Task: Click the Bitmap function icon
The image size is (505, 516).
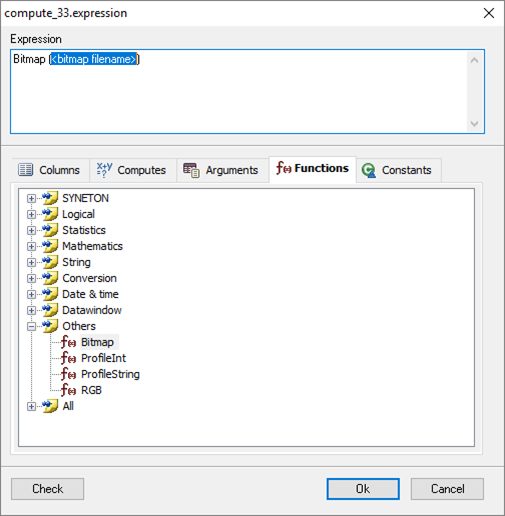Action: point(68,342)
